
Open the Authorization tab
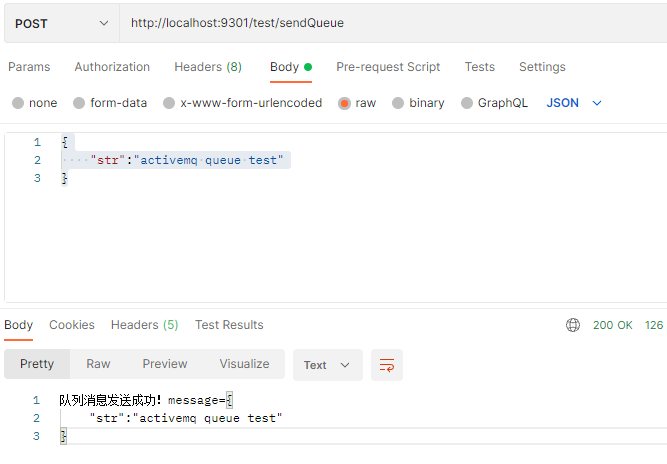112,67
